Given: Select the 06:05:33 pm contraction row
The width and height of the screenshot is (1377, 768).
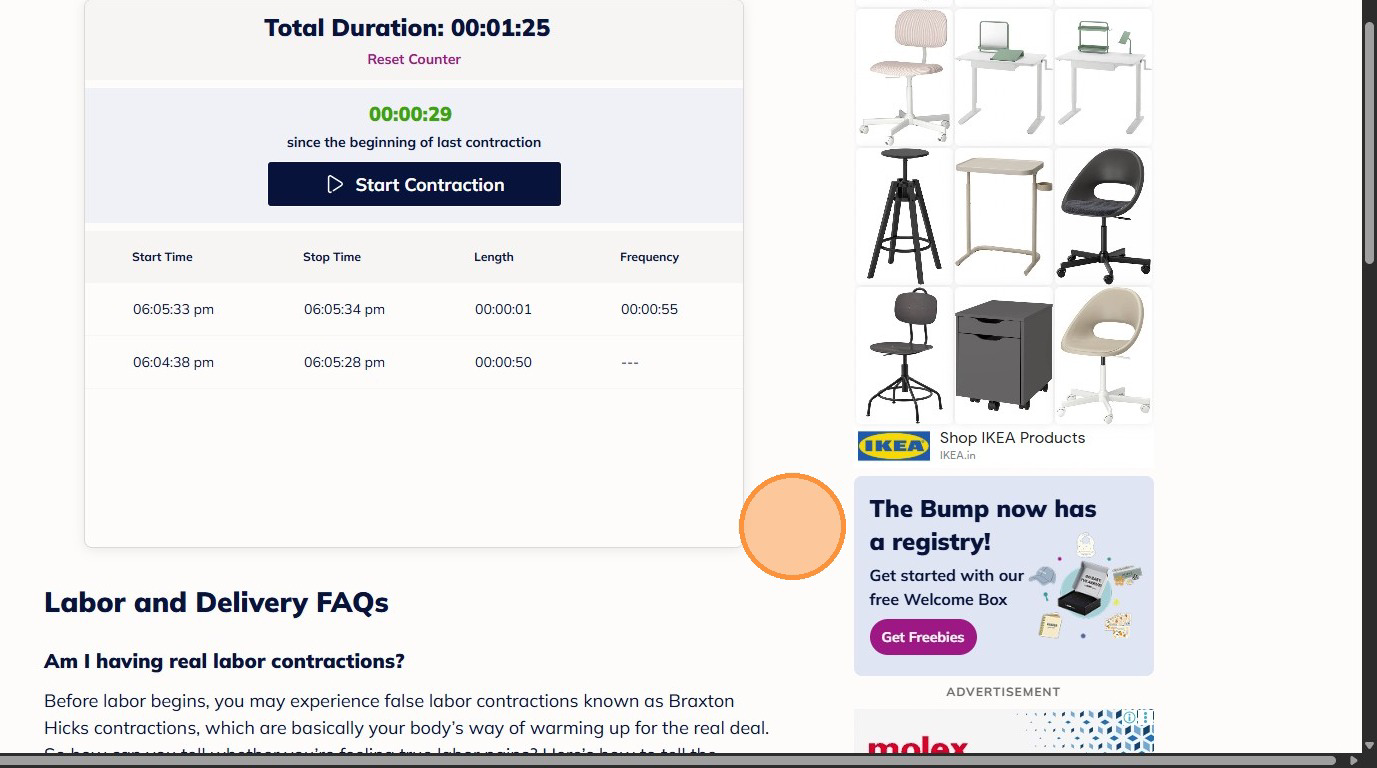Looking at the screenshot, I should click(414, 309).
